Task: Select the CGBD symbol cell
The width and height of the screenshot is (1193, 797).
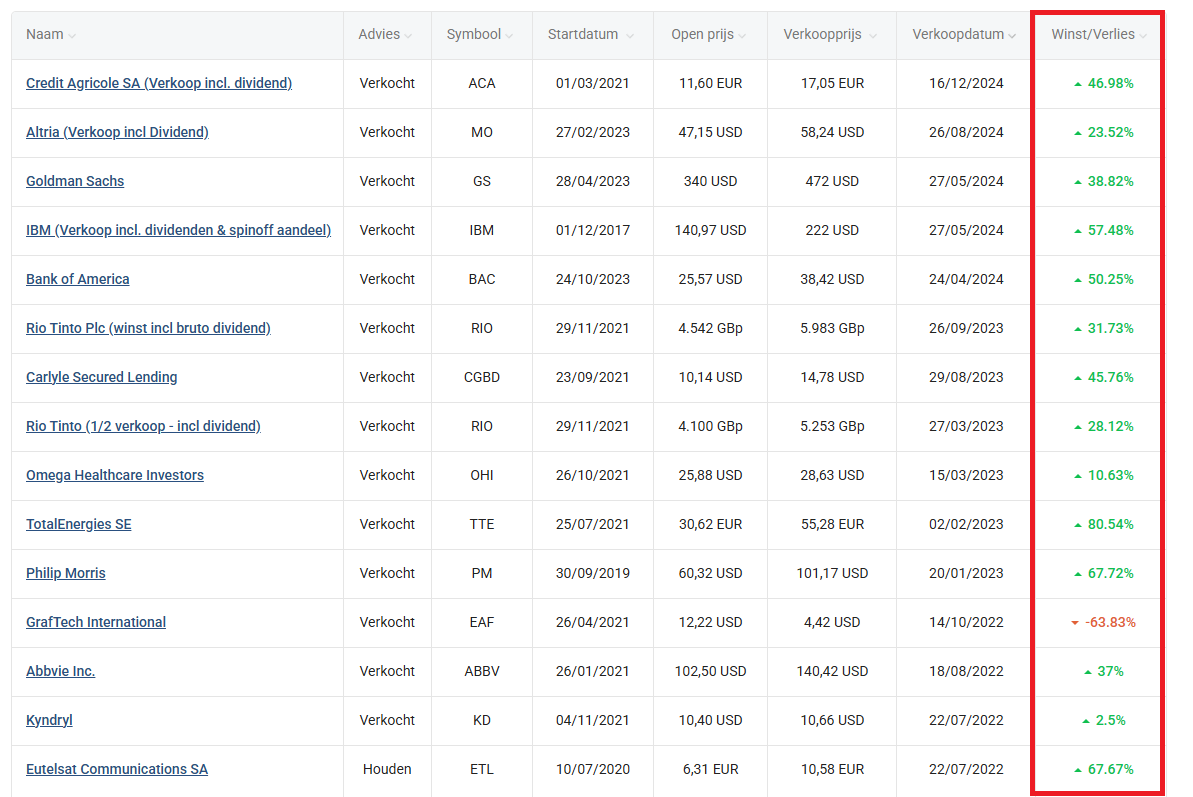Action: click(482, 377)
